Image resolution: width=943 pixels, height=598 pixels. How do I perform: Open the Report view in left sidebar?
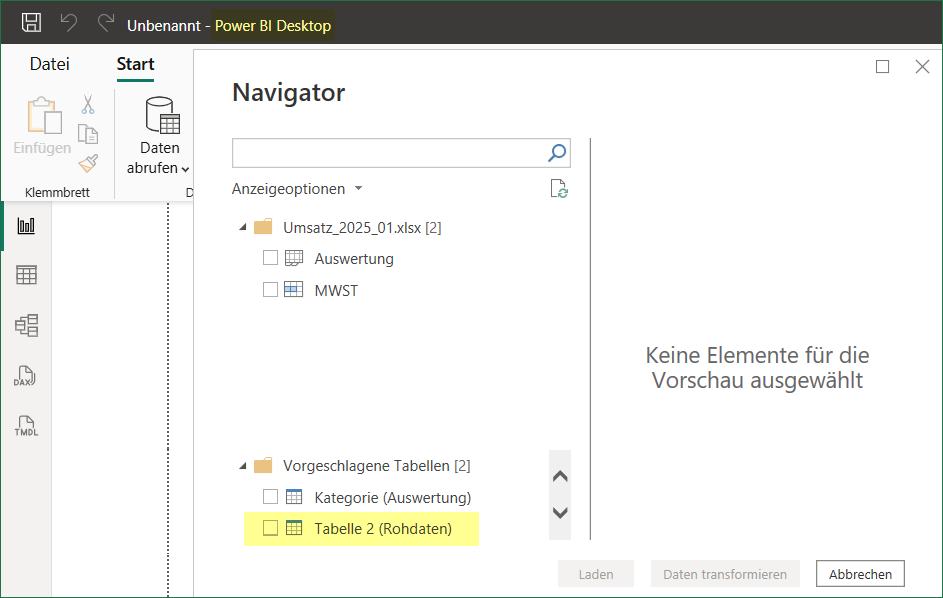coord(26,226)
